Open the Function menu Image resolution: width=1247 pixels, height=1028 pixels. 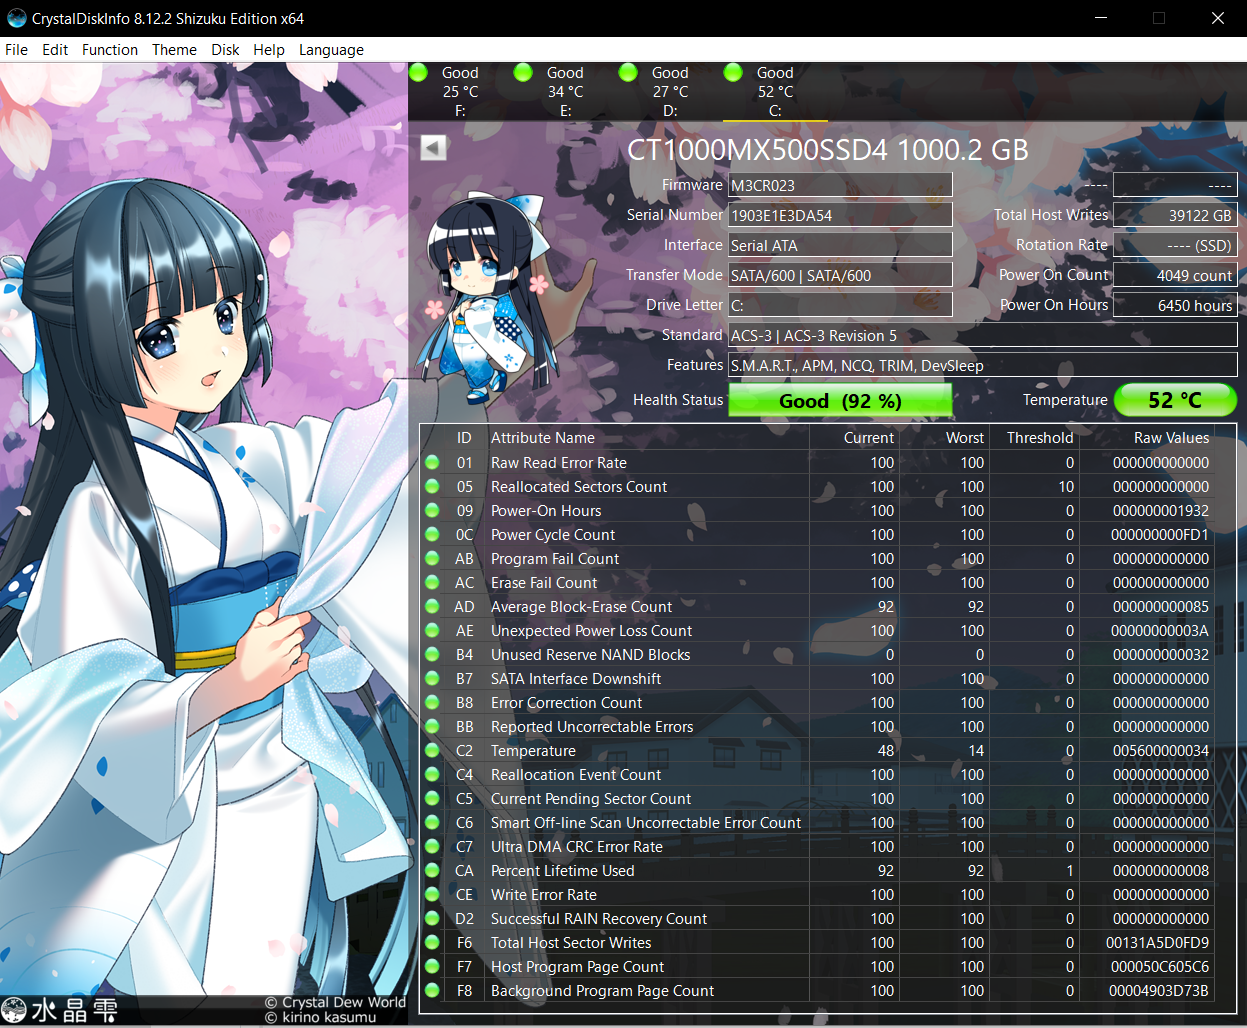click(110, 50)
